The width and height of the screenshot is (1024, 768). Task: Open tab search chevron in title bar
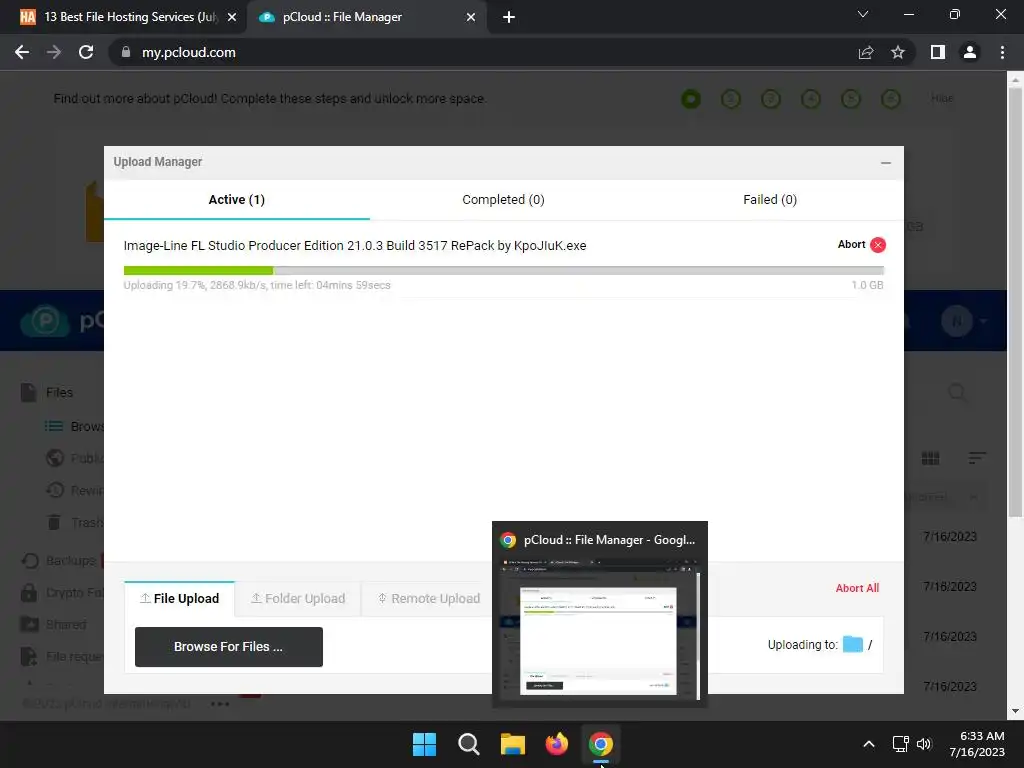(x=863, y=14)
